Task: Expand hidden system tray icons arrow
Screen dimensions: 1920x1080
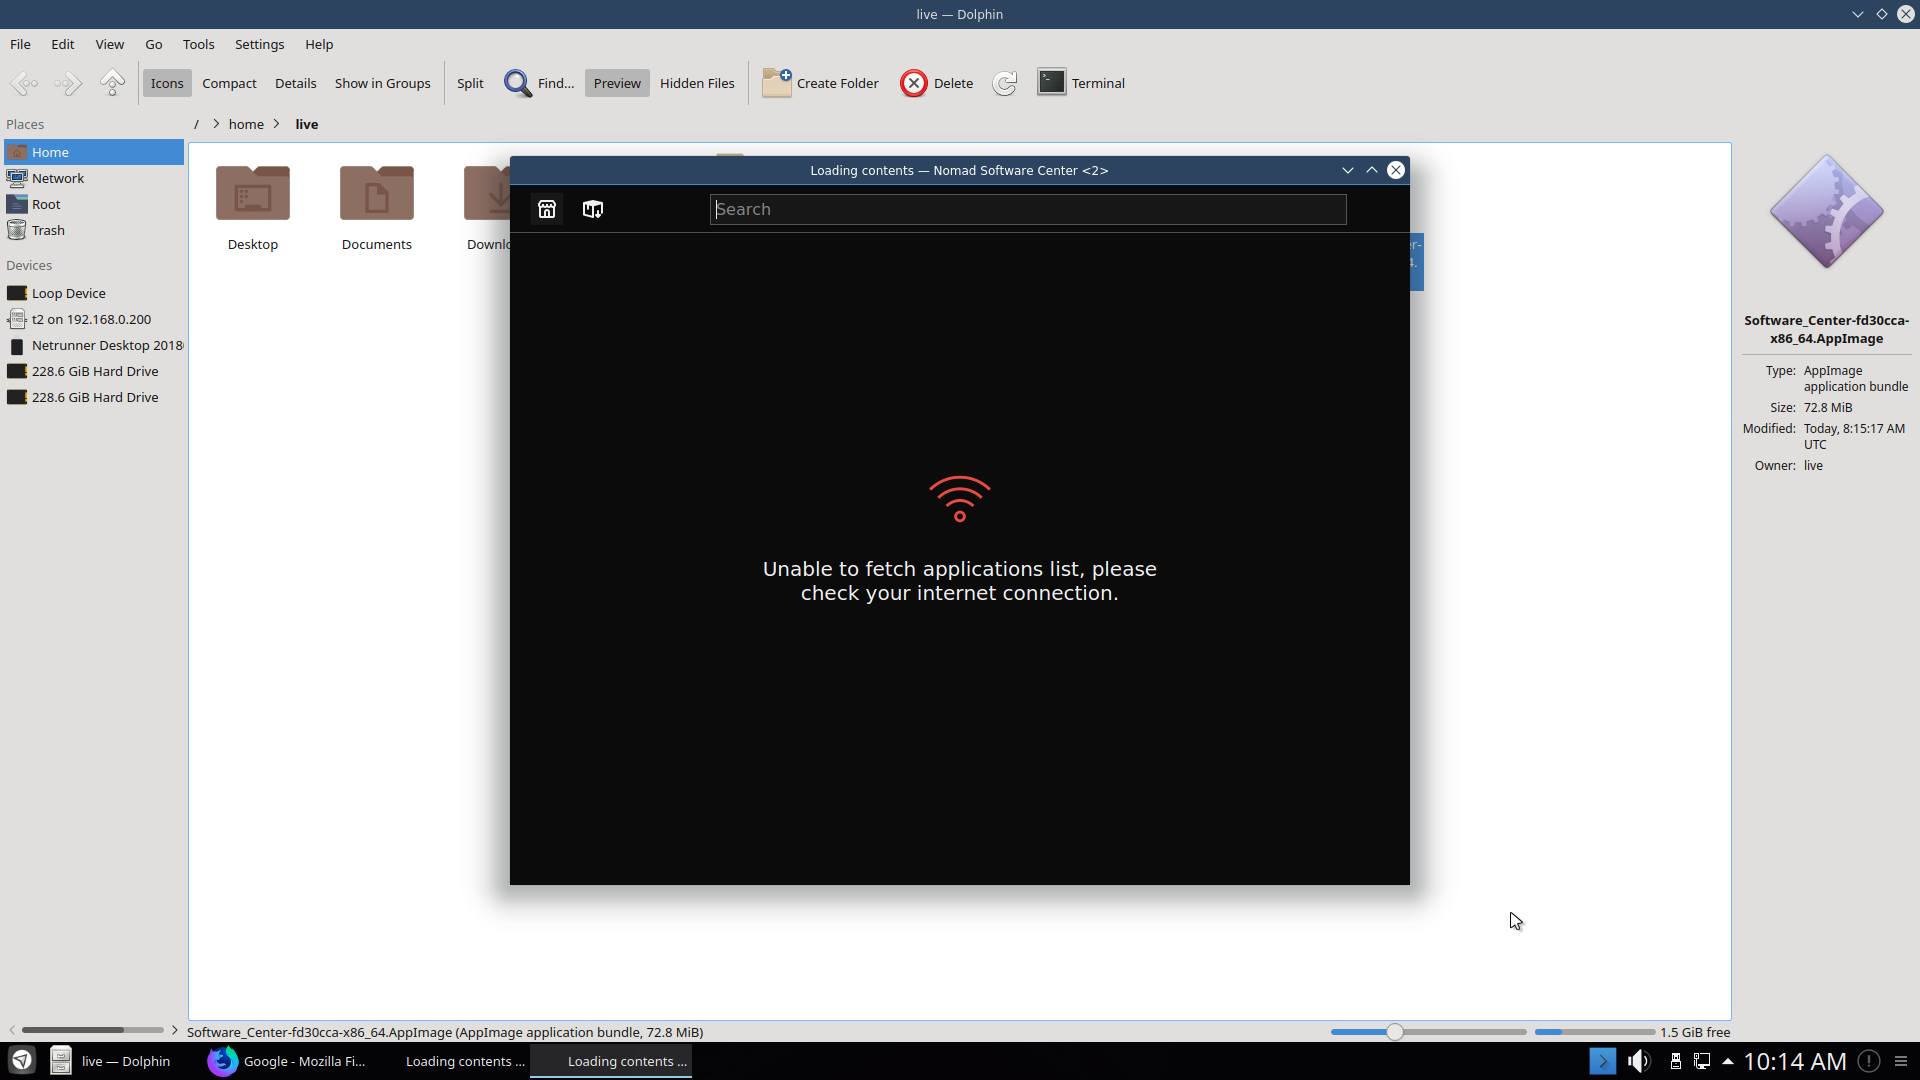Action: (1727, 1062)
